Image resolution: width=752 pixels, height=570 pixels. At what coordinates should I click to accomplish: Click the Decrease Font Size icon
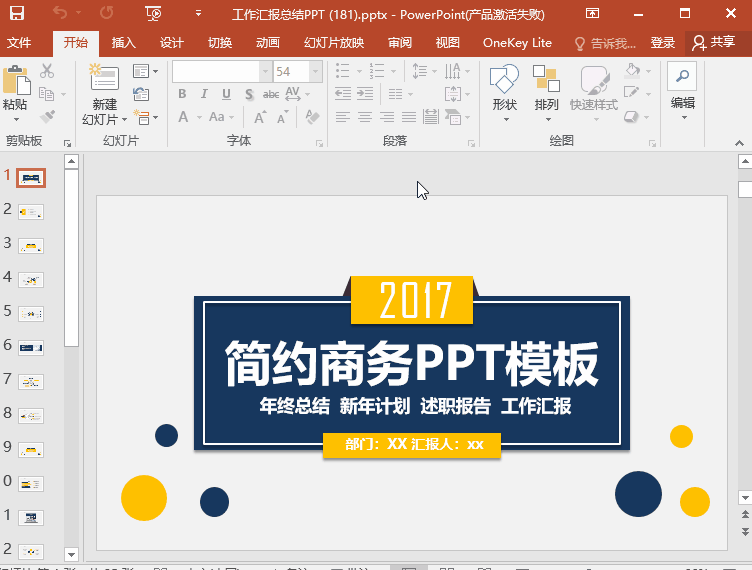[282, 116]
